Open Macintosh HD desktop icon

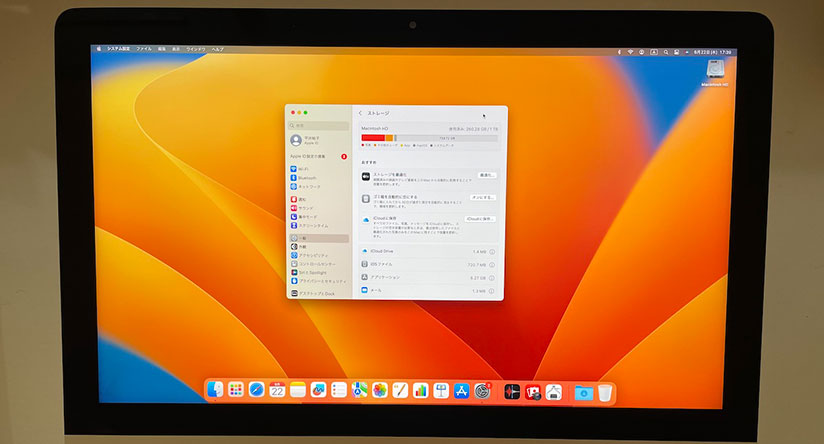tap(715, 73)
